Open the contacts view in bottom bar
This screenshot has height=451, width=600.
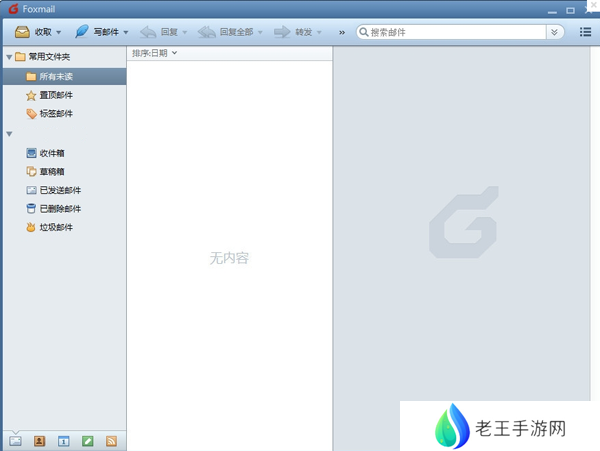coord(39,440)
